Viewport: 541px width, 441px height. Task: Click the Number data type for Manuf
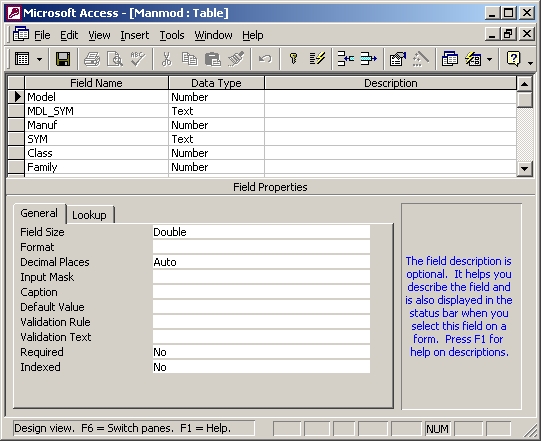[x=216, y=125]
